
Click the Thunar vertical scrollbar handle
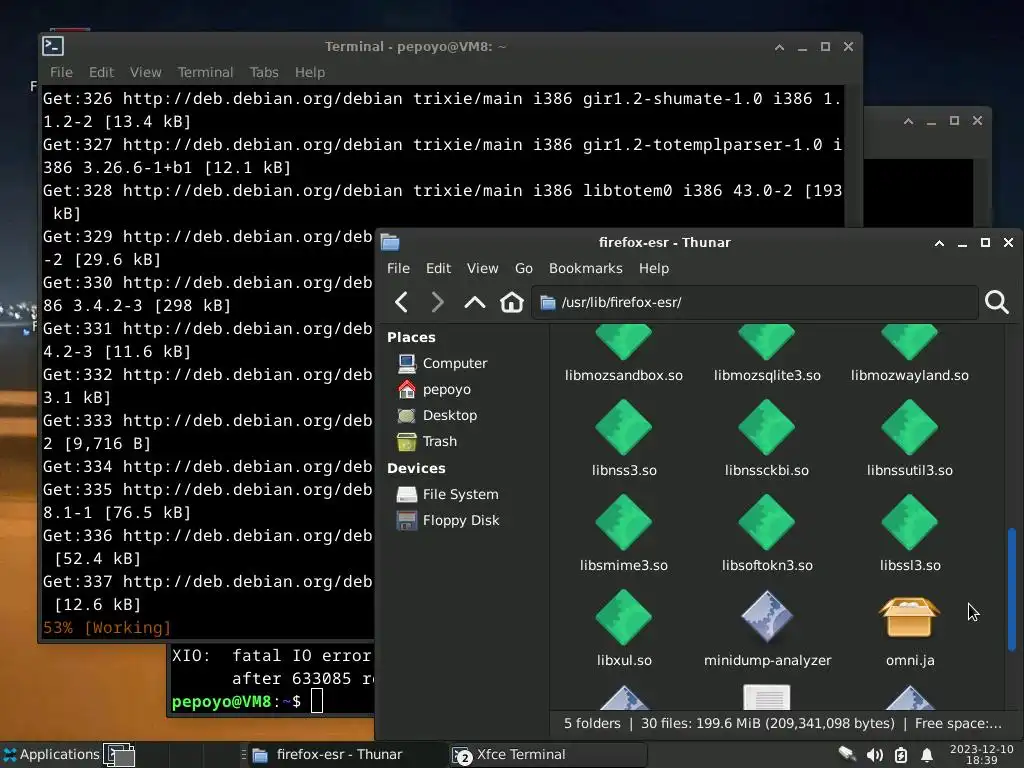click(1012, 589)
